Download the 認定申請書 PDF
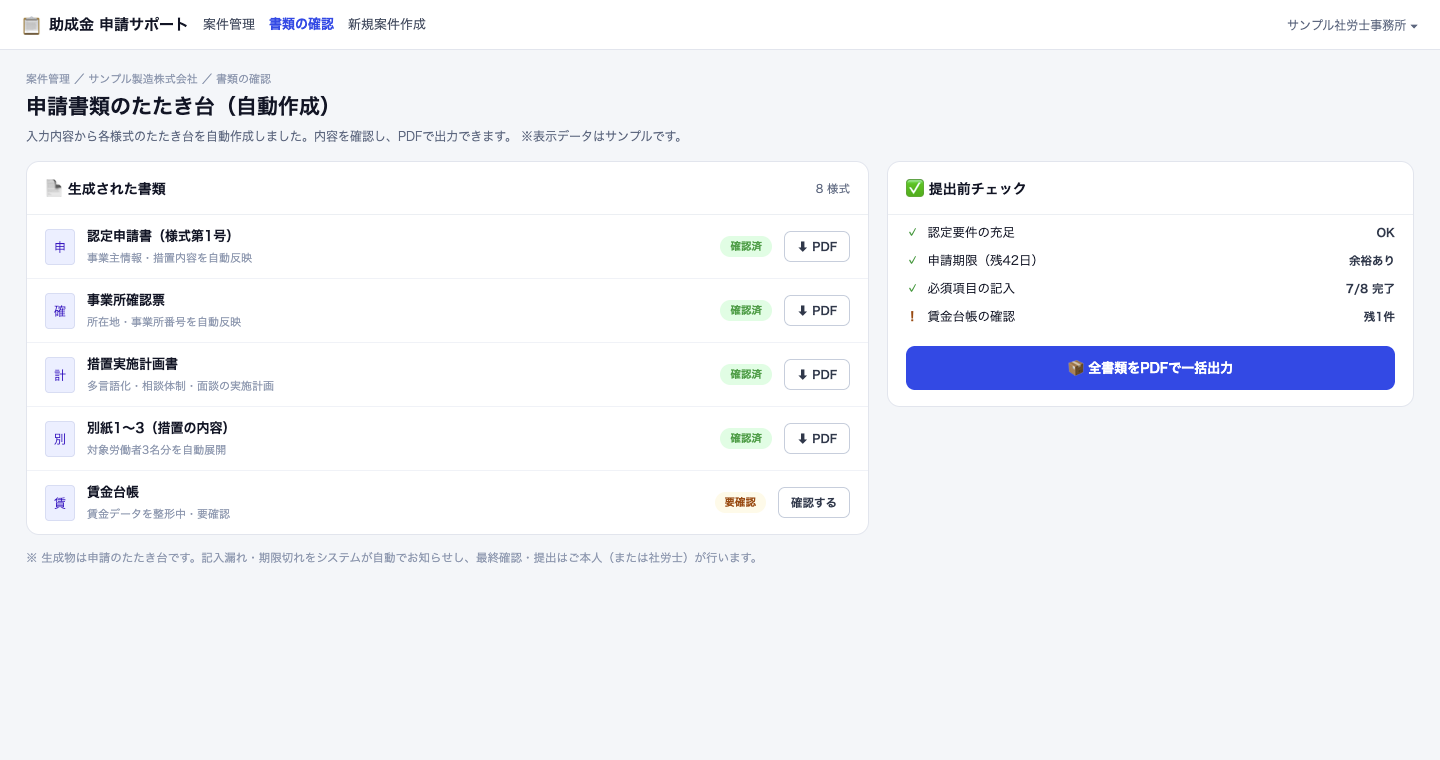1440x760 pixels. click(x=817, y=247)
